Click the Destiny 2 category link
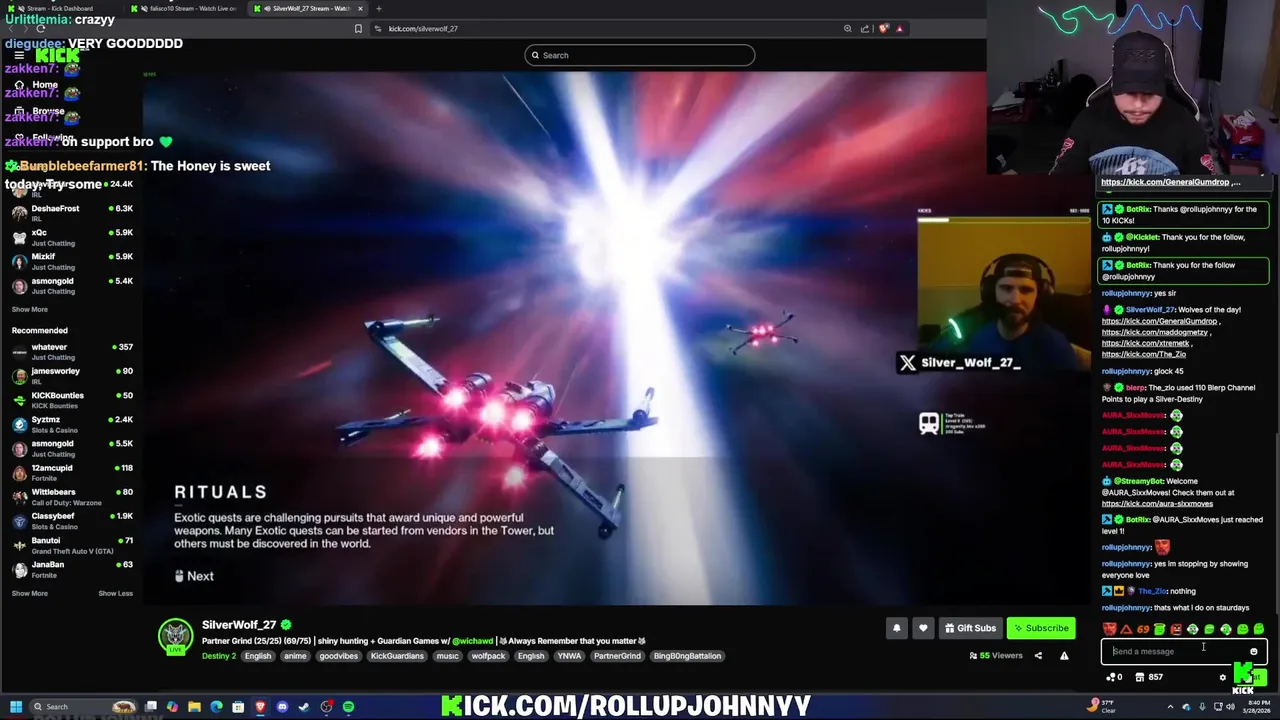 pos(219,656)
